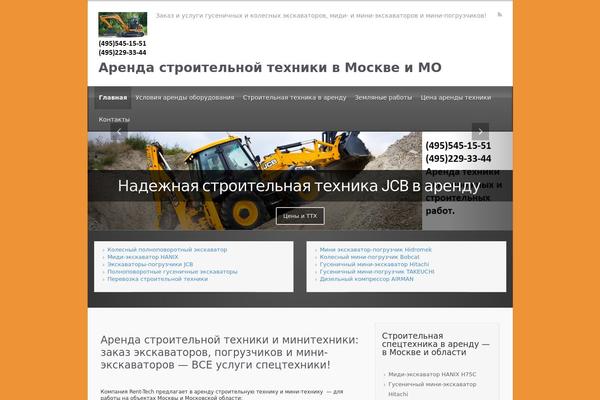The width and height of the screenshot is (600, 400).
Task: Open Экскаваторы-погрузчики JCB link
Action: 150,264
